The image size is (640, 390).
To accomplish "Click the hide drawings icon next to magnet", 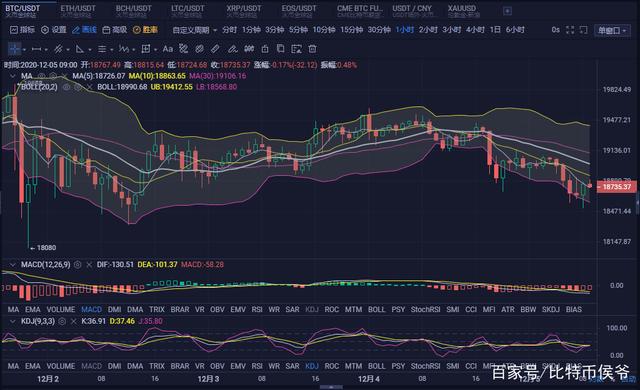I will (199, 49).
